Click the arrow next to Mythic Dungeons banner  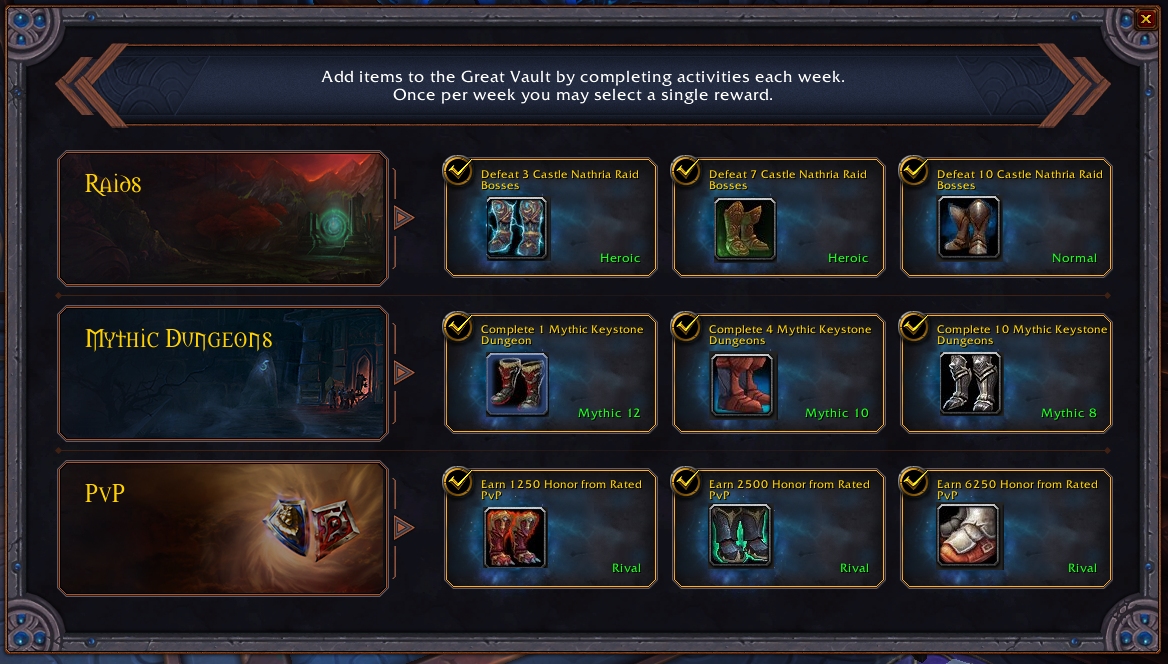(403, 373)
